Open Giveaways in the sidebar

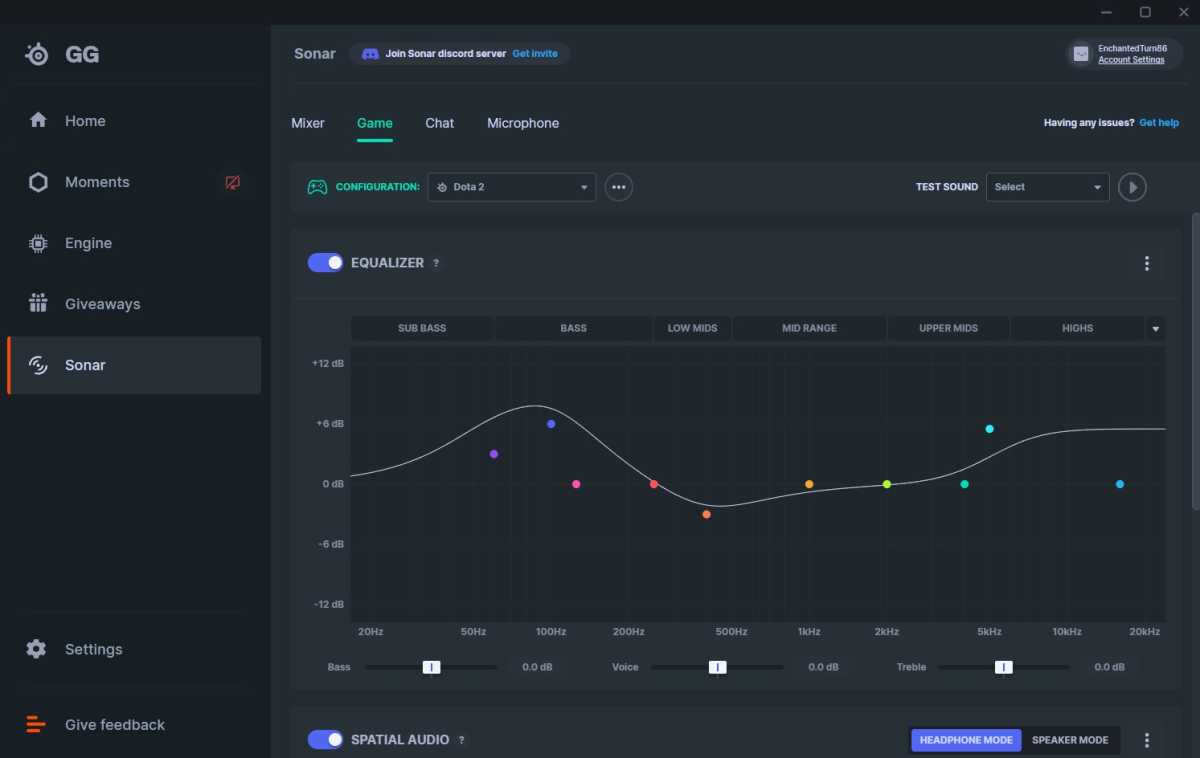134,304
